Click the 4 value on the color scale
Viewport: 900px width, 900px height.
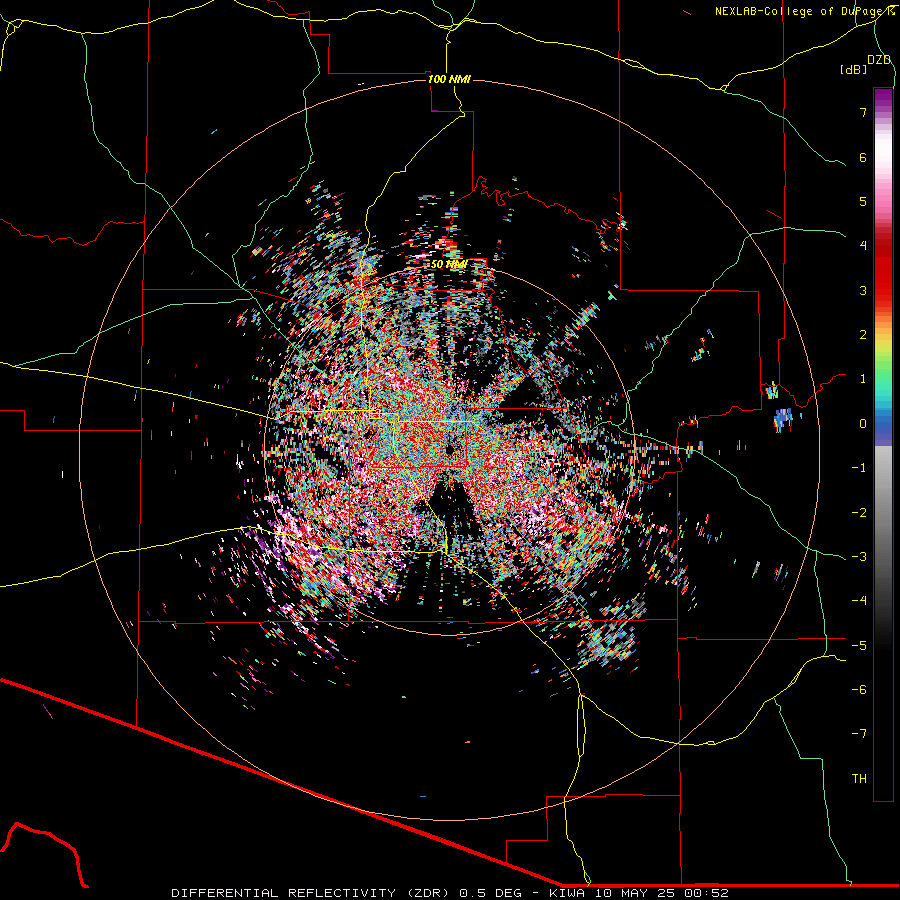tap(863, 246)
